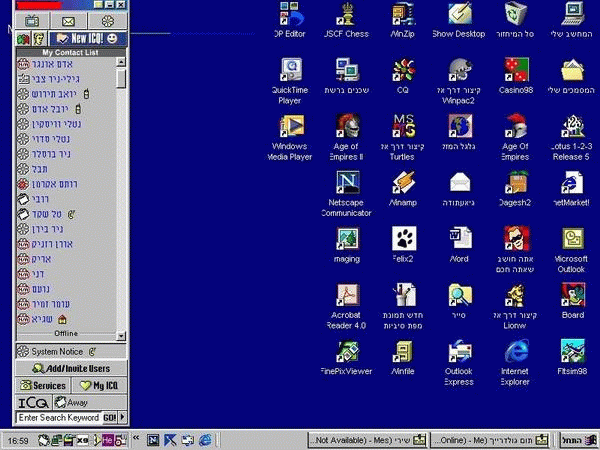The image size is (600, 450).
Task: Click the Not Available message taskbar button
Action: [x=368, y=440]
